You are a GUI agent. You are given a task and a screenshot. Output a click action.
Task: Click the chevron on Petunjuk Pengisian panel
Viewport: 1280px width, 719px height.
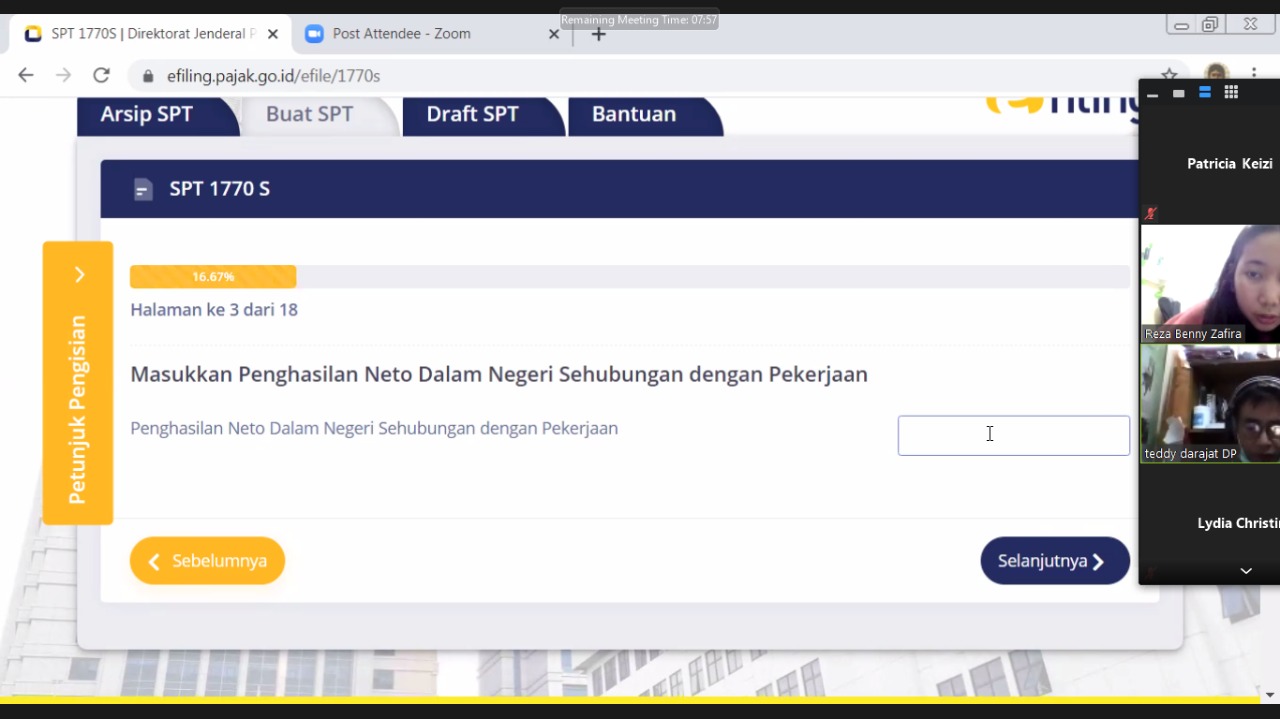point(79,275)
